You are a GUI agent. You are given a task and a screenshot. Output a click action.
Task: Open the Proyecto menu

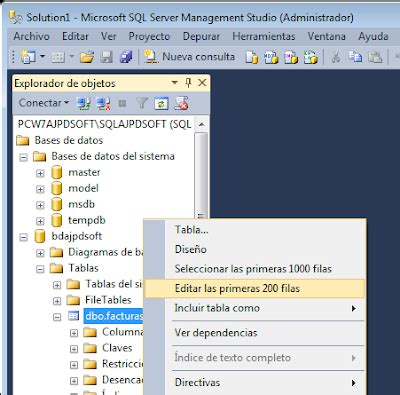[149, 36]
